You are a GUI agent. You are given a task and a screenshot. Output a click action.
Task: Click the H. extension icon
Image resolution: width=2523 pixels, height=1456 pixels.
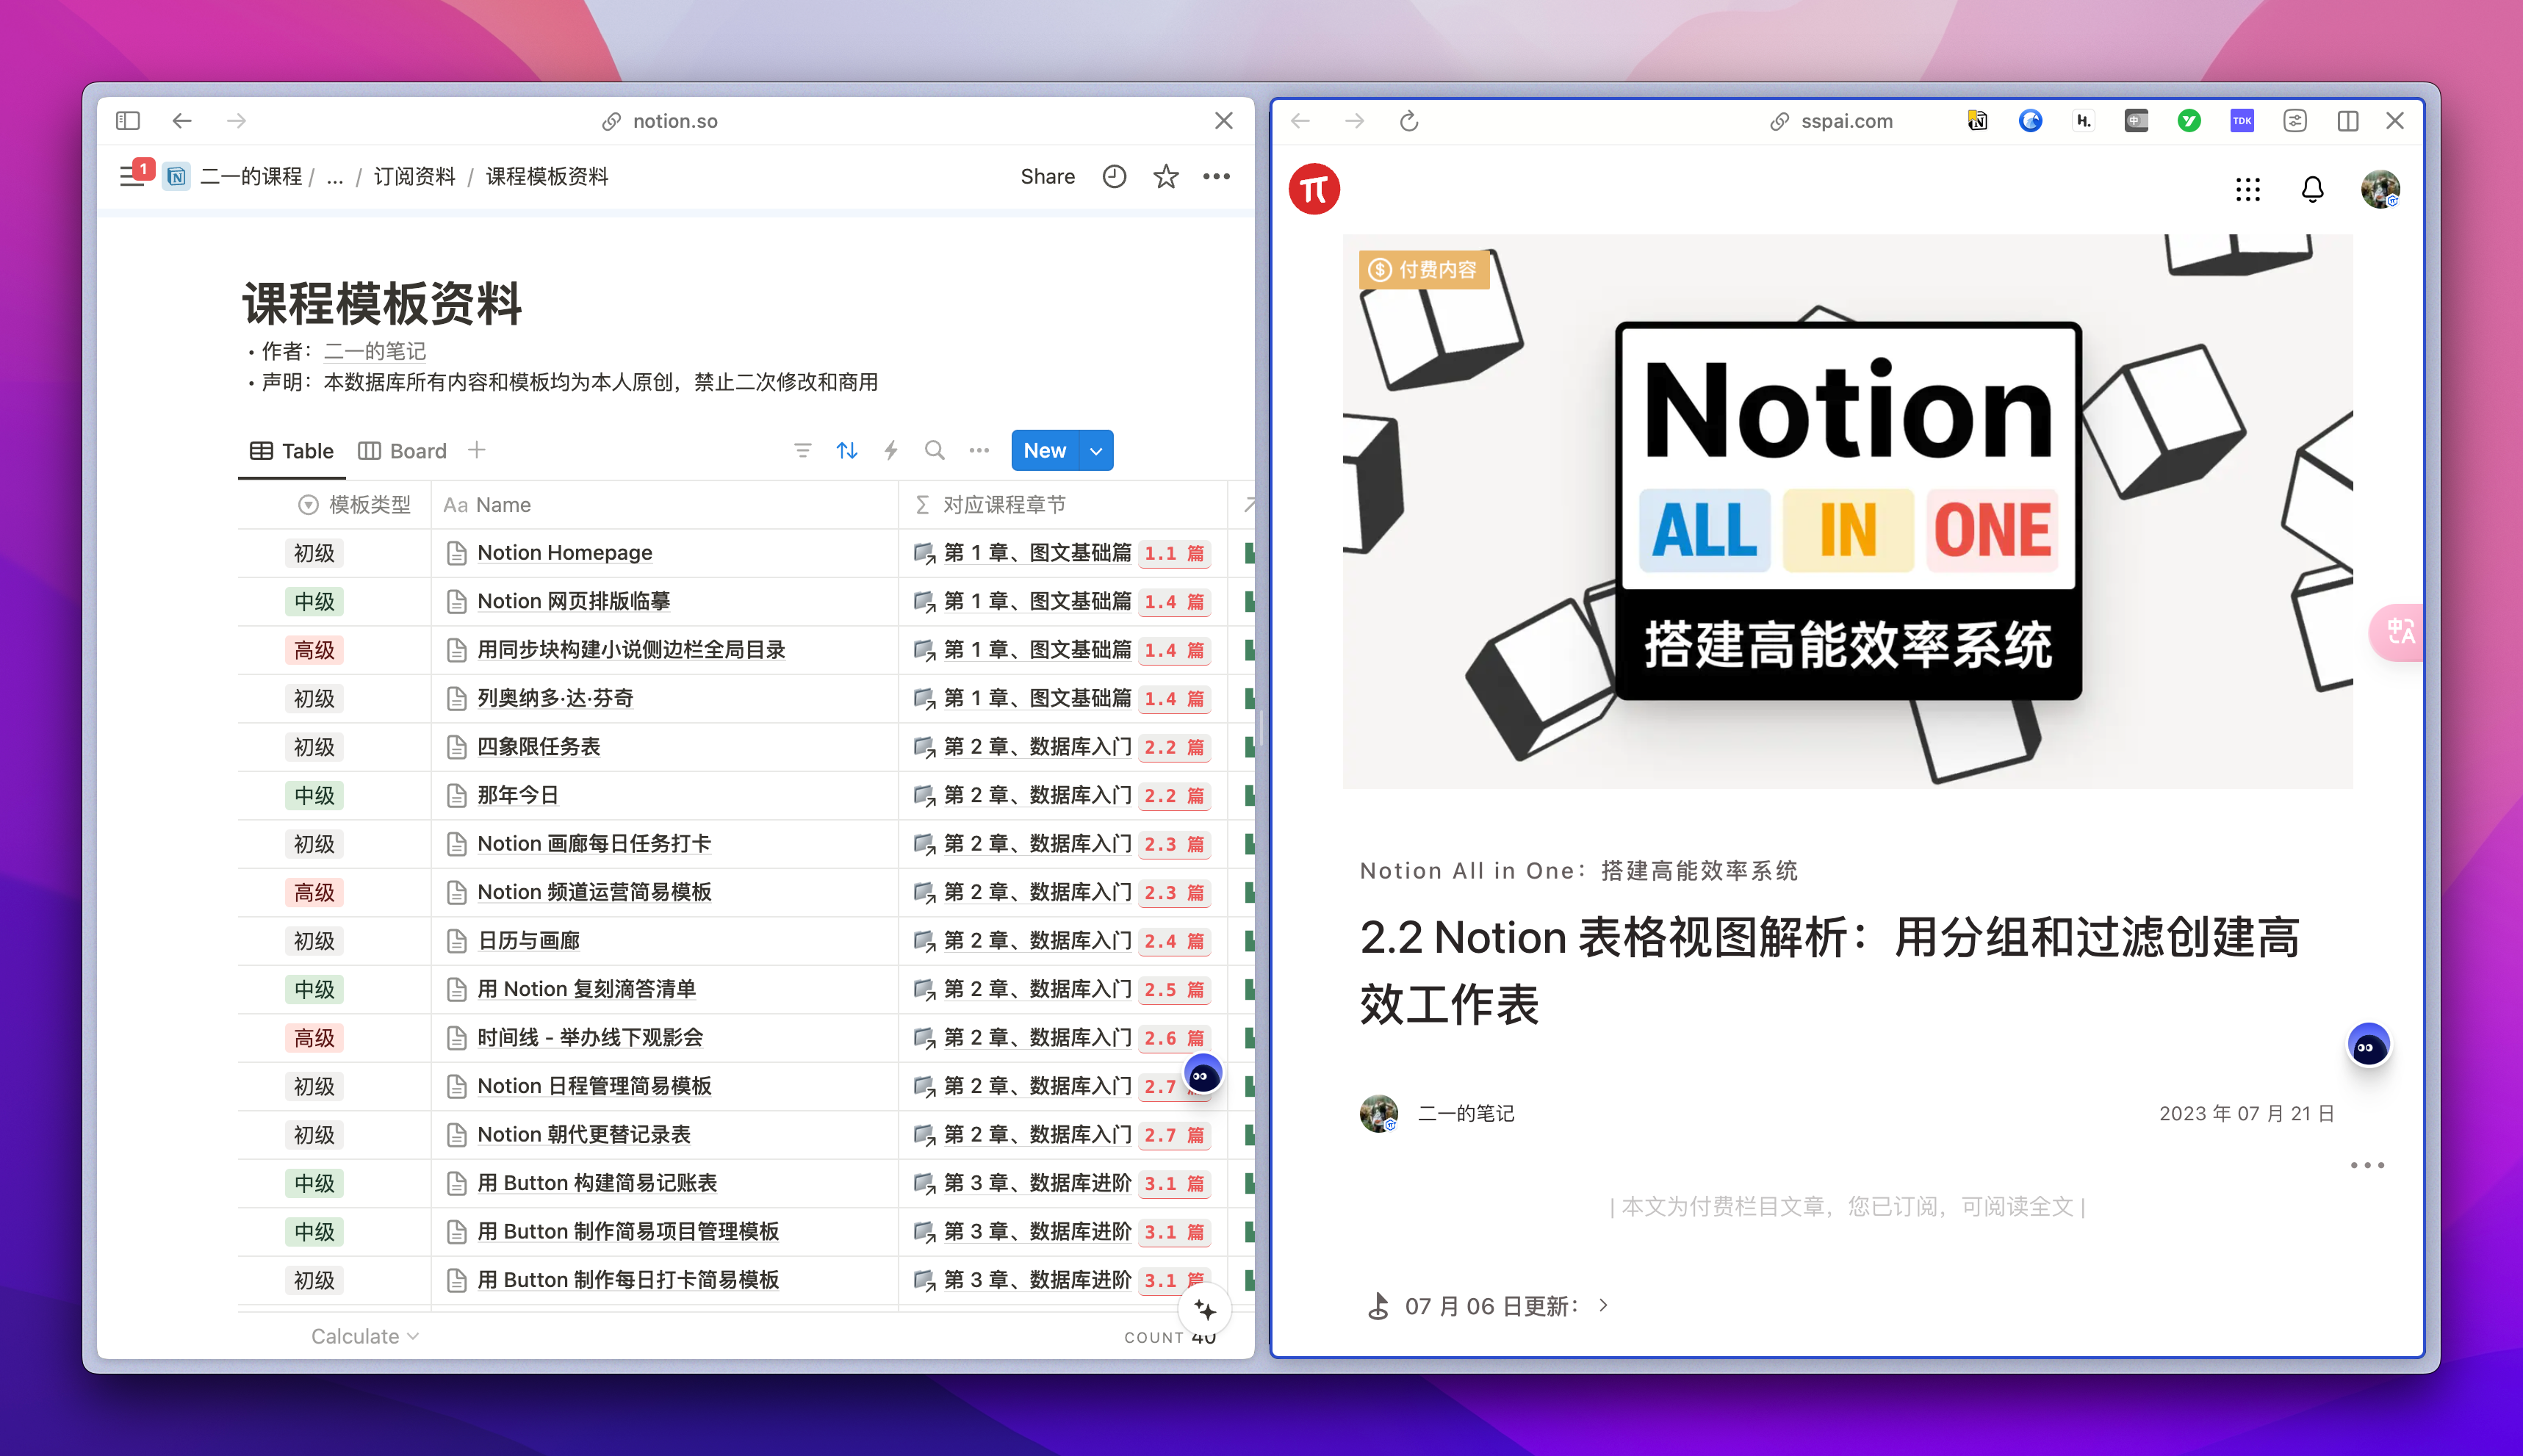2084,121
